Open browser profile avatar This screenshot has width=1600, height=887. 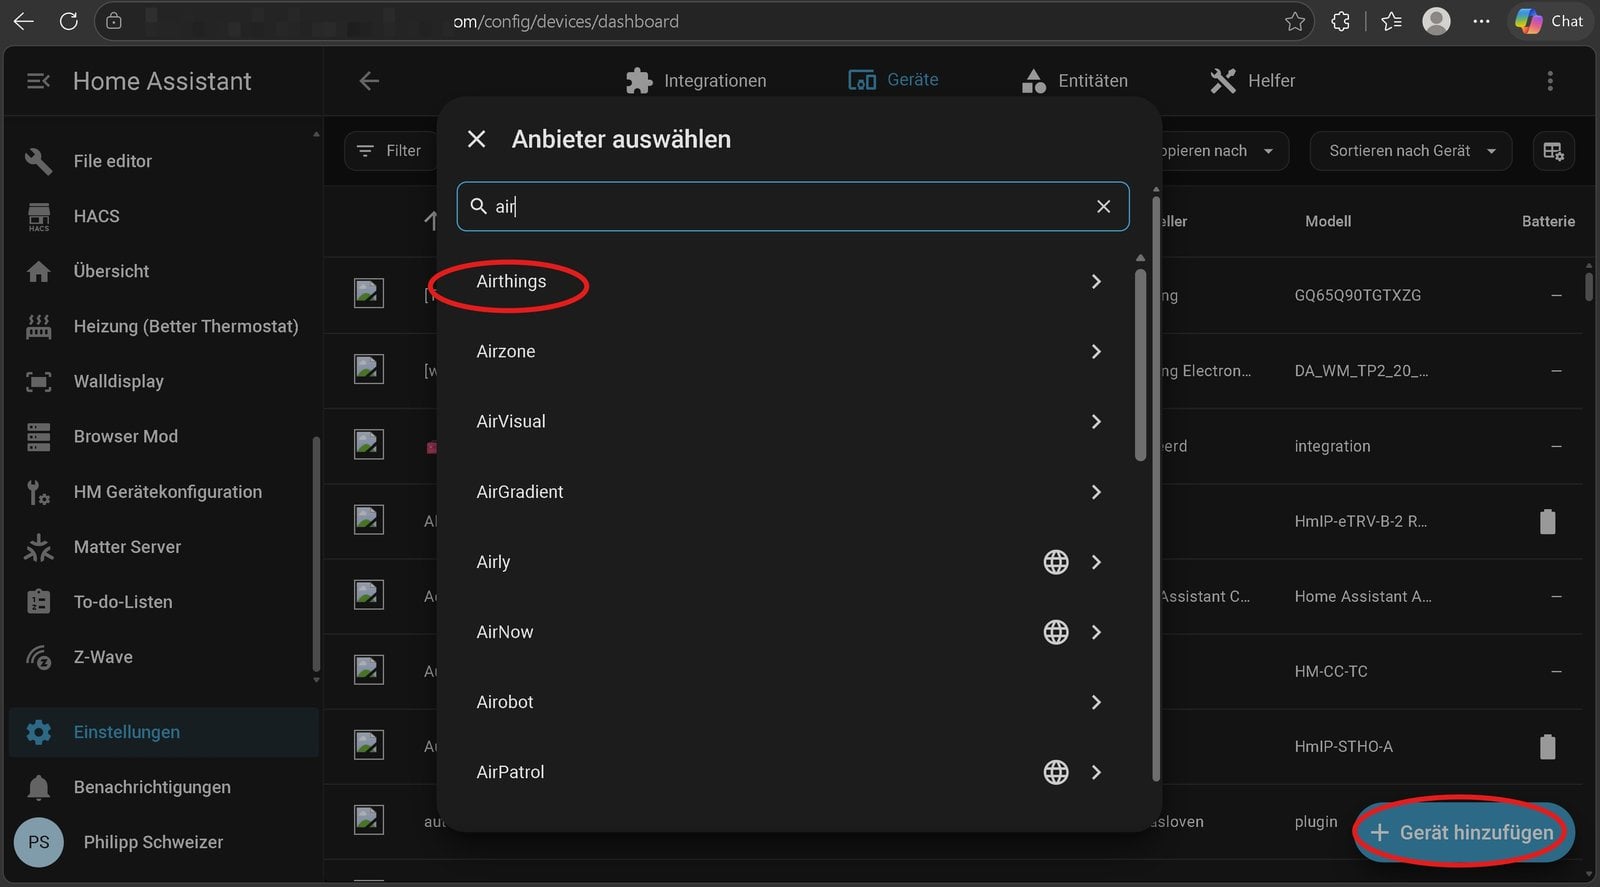click(1436, 21)
